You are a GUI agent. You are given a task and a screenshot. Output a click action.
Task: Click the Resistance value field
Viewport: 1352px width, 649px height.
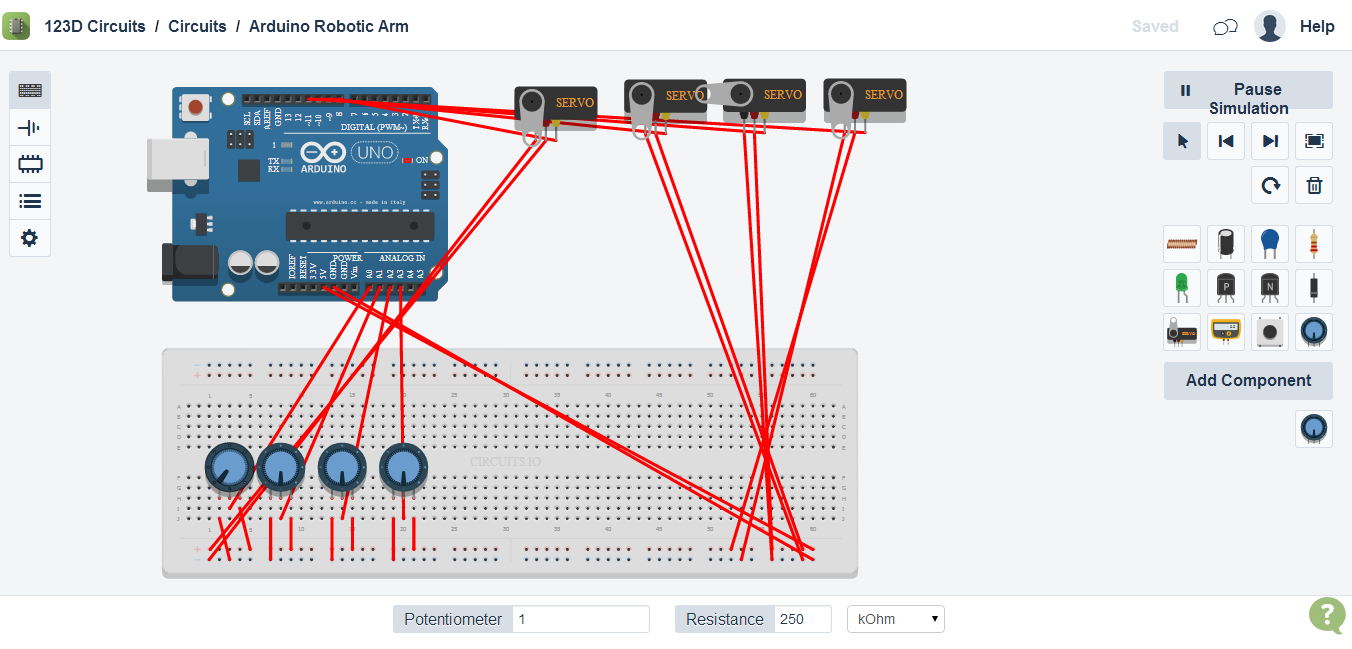coord(802,618)
